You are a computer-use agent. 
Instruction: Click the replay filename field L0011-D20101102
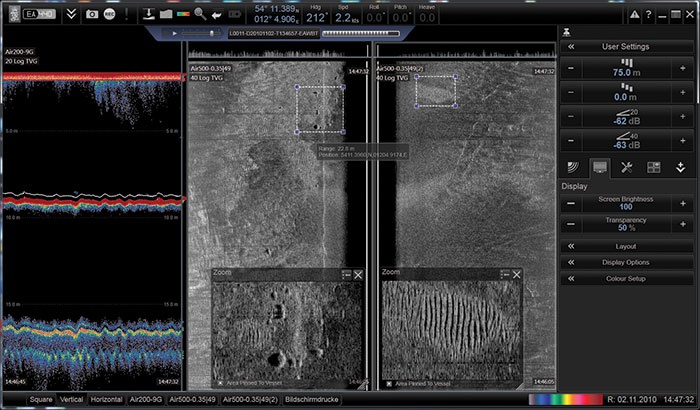(274, 33)
